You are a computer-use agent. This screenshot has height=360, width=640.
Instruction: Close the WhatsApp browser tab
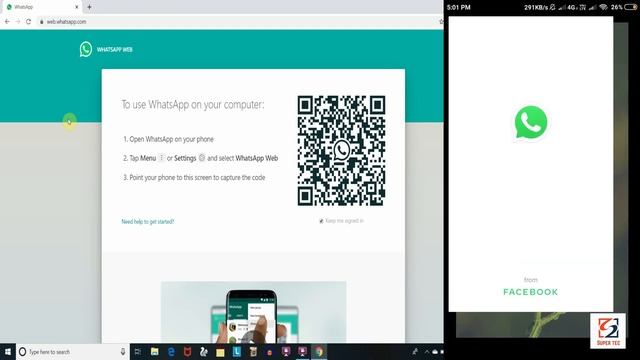[76, 7]
